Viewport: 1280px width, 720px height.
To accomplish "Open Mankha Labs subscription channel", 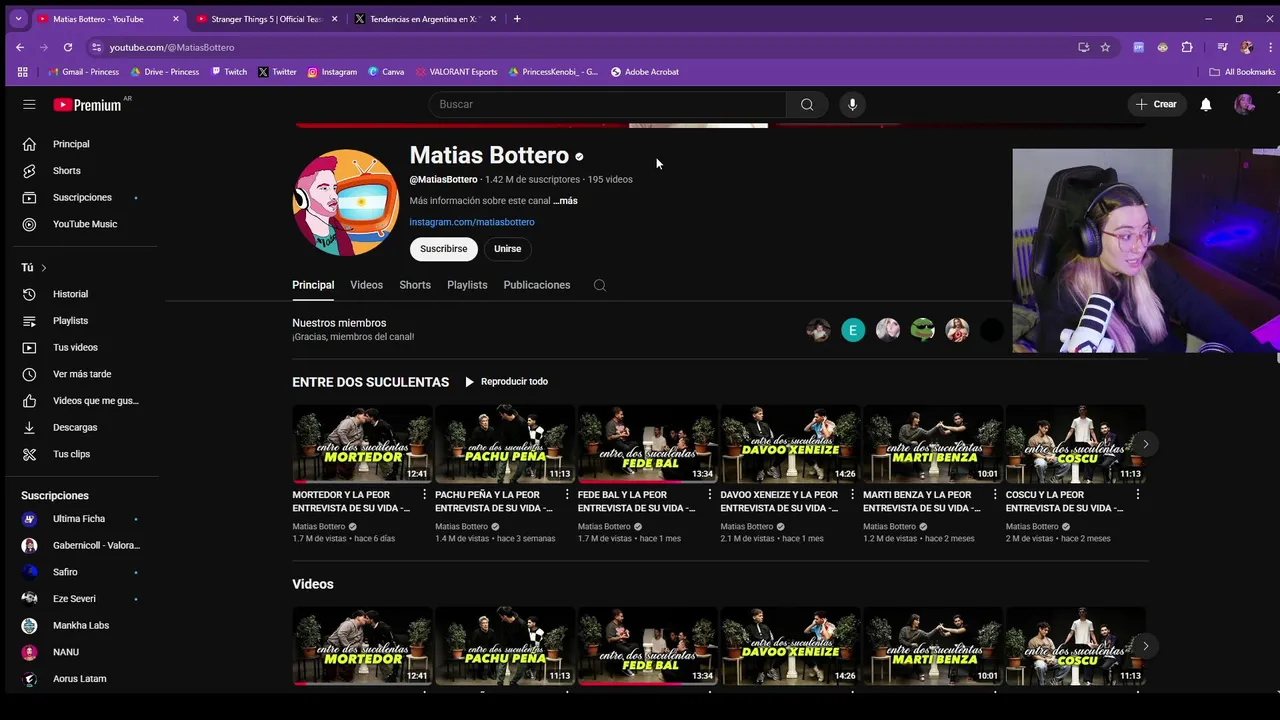I will point(80,626).
